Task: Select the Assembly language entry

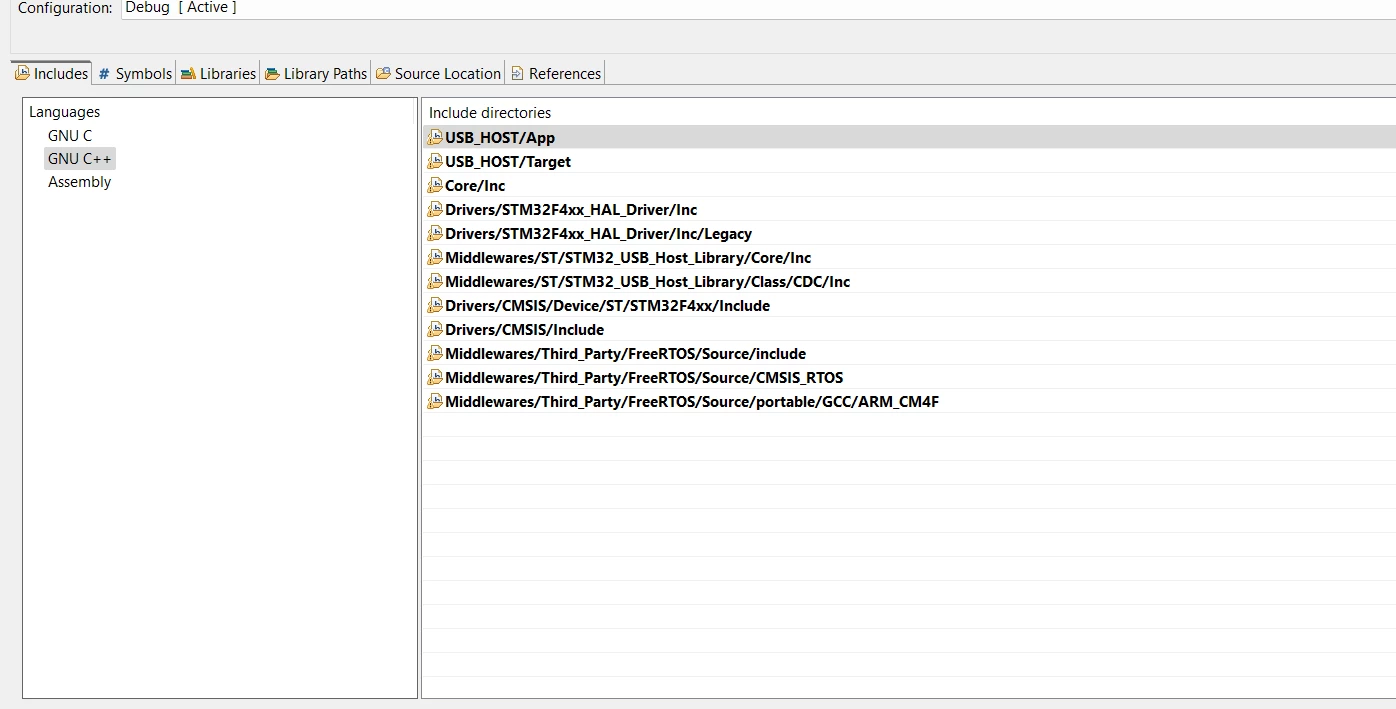Action: (79, 182)
